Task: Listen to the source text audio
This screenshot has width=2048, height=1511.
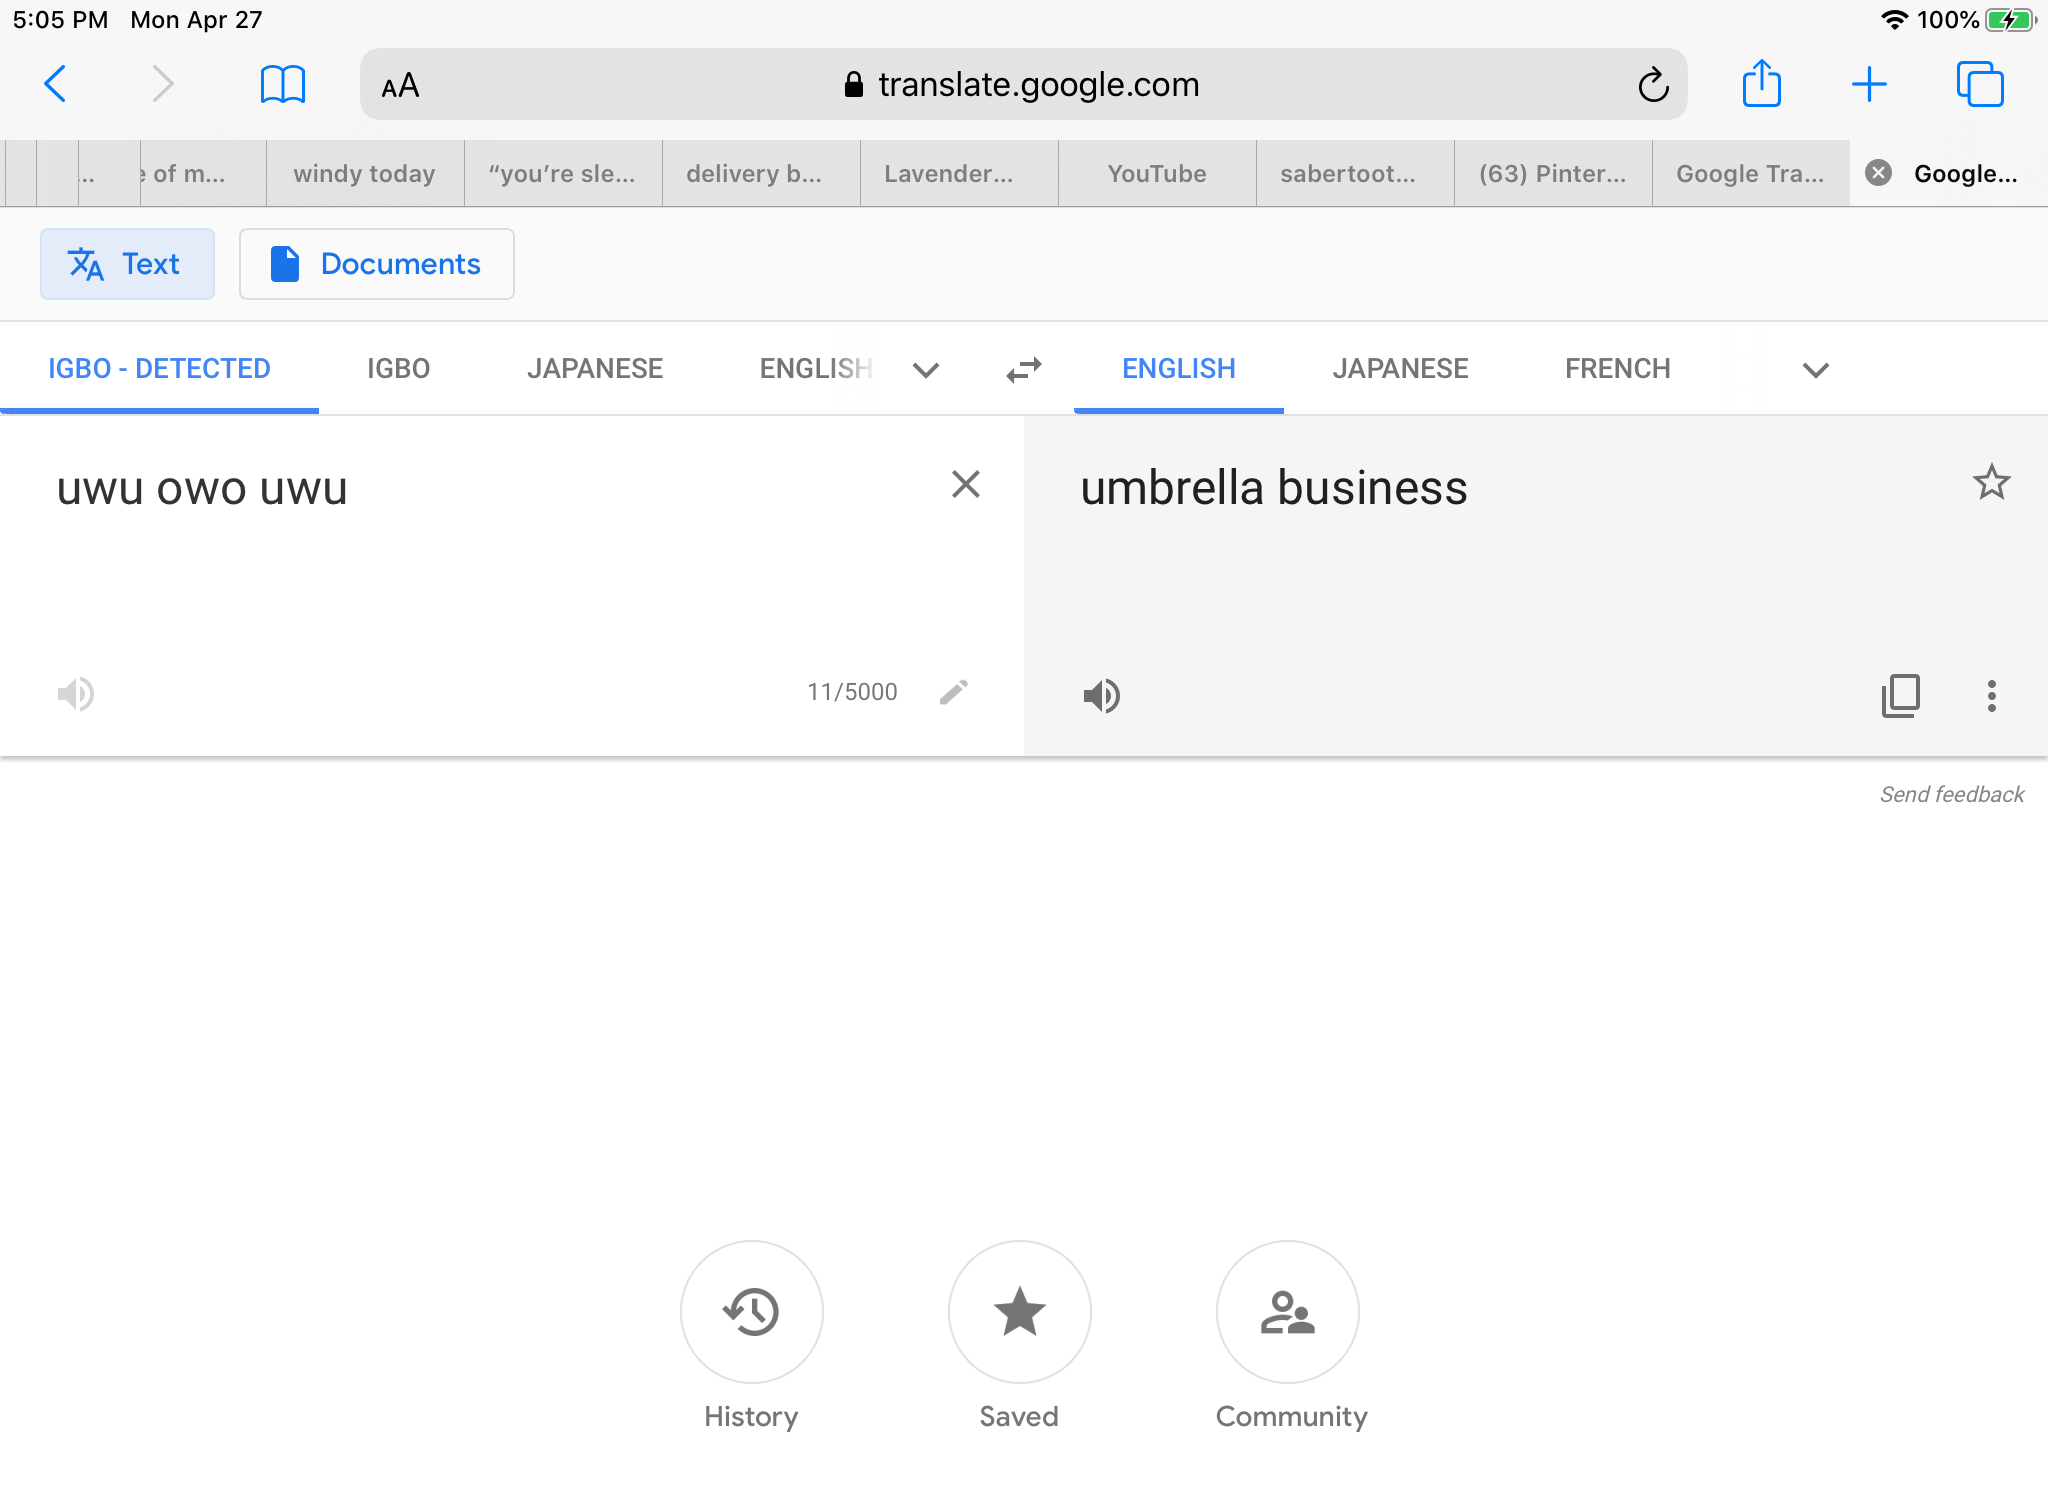Action: (x=76, y=693)
